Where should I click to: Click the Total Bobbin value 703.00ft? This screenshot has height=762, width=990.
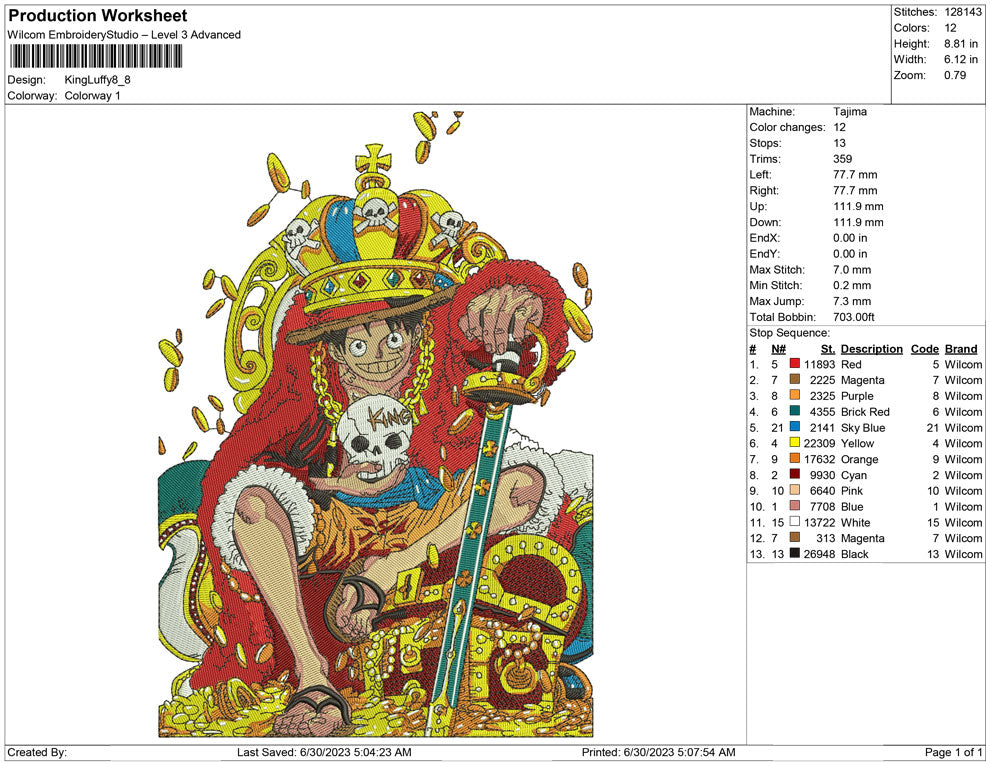(x=853, y=317)
